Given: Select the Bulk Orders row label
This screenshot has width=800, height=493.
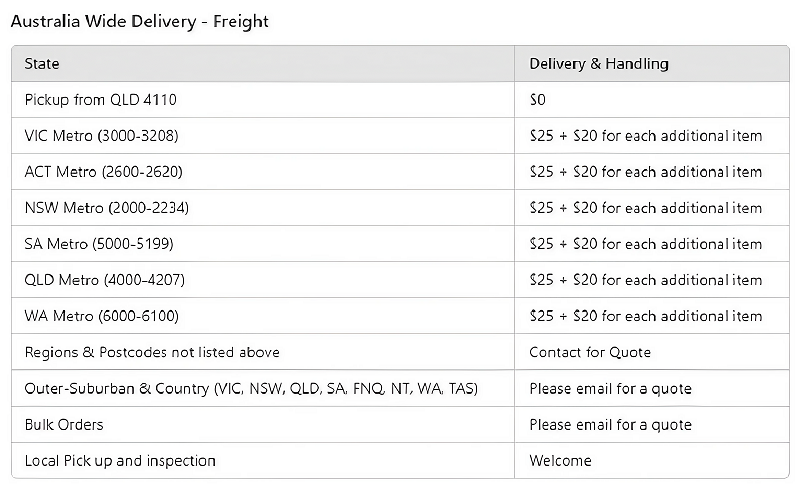Looking at the screenshot, I should click(64, 425).
